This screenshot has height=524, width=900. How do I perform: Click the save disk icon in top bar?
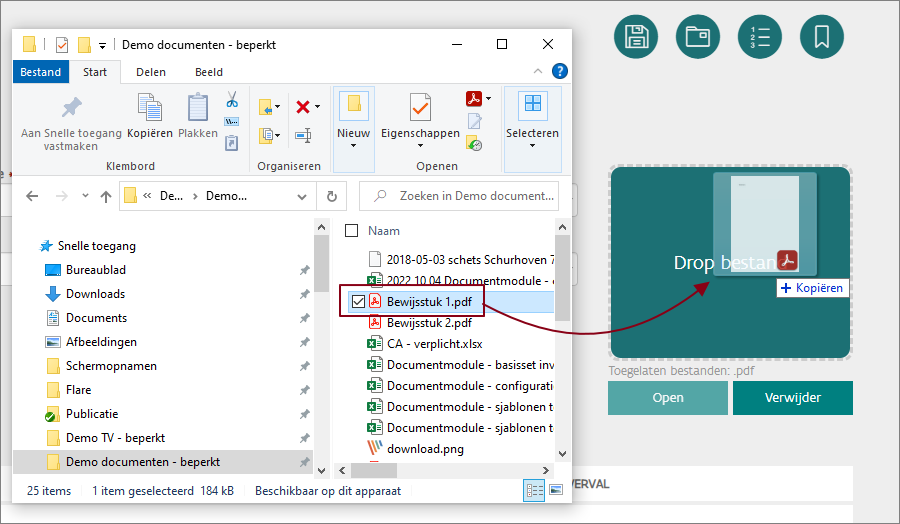coord(635,37)
